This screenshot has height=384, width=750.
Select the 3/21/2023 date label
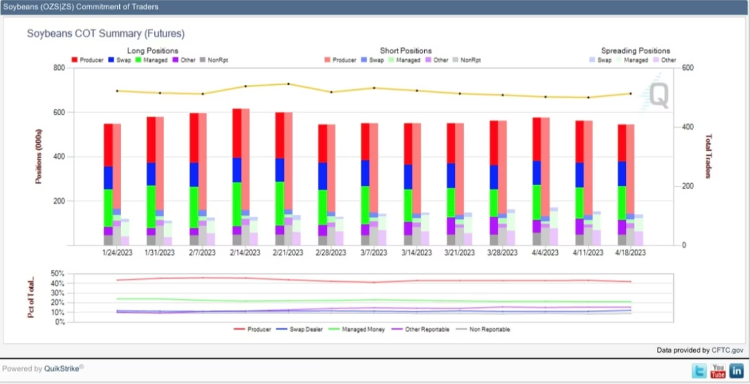tap(460, 253)
